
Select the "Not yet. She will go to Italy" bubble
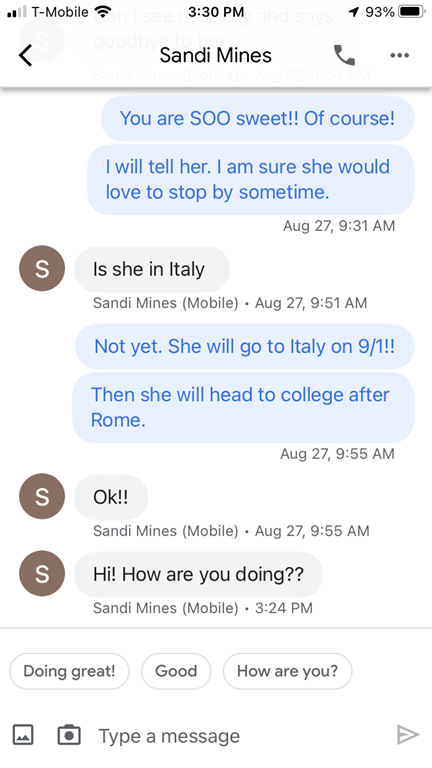click(244, 346)
